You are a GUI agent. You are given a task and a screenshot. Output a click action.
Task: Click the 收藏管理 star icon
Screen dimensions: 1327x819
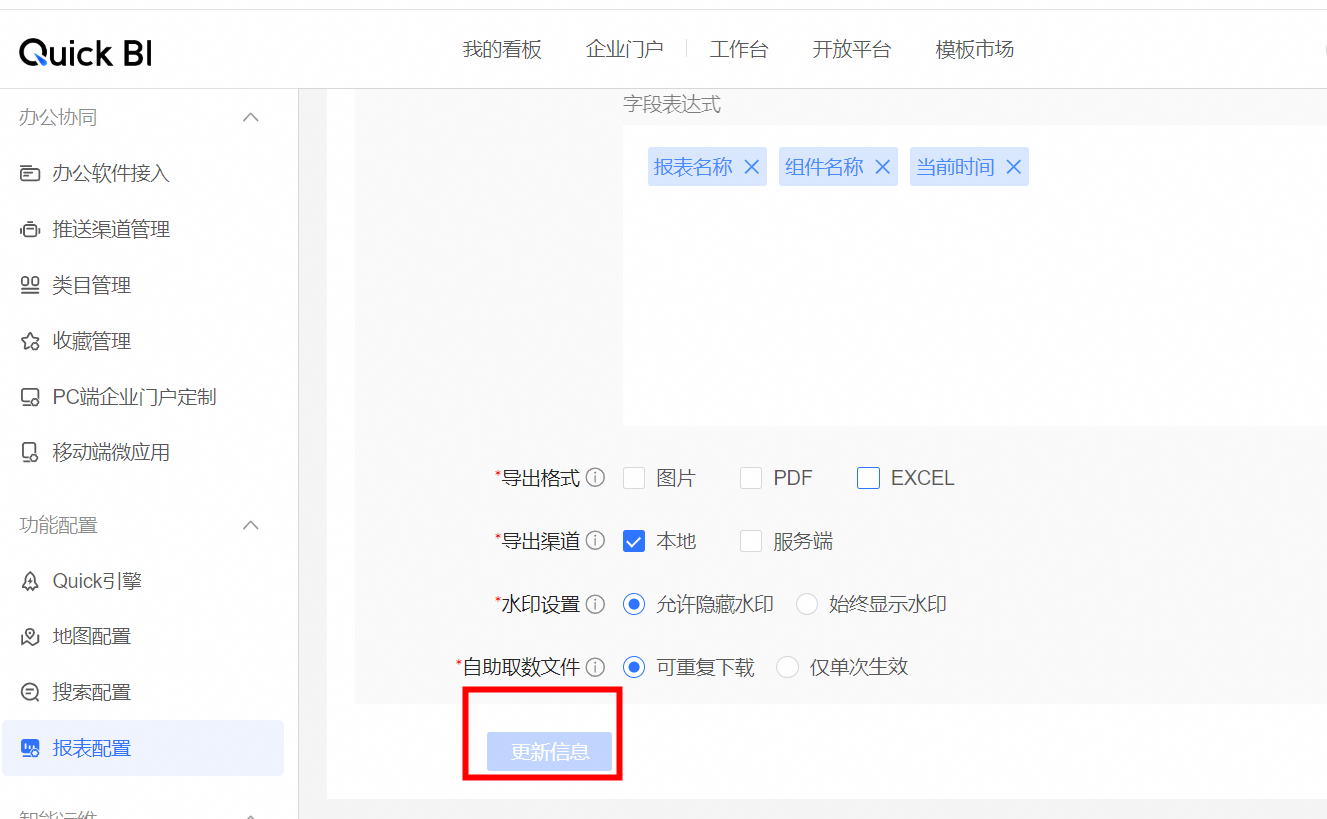[30, 342]
